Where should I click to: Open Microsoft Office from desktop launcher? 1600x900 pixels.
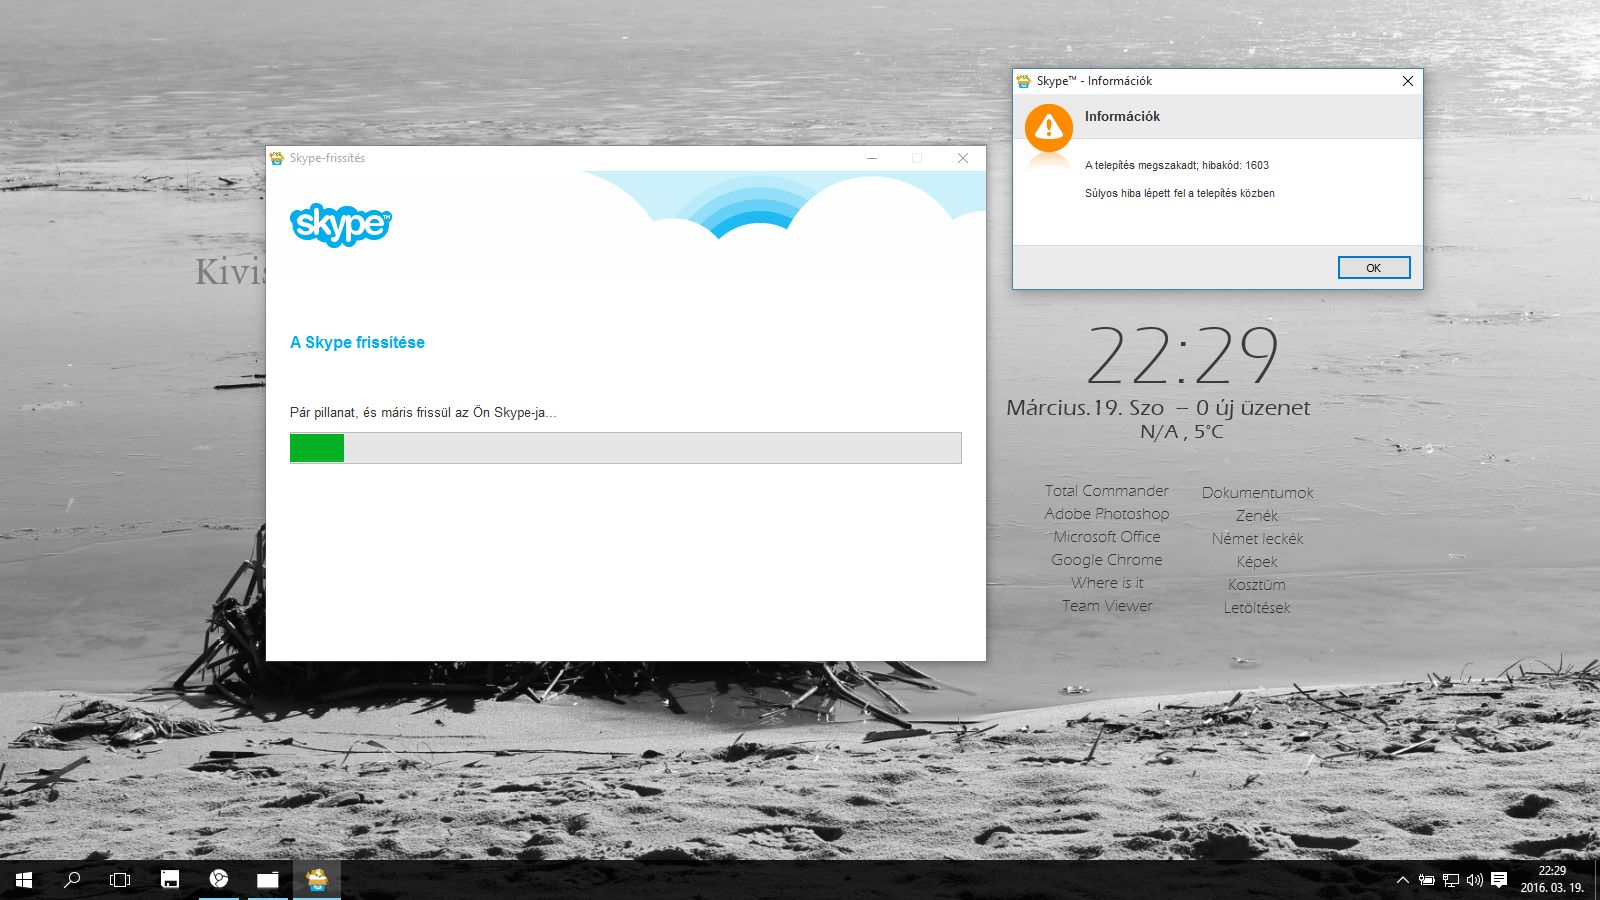pyautogui.click(x=1107, y=537)
